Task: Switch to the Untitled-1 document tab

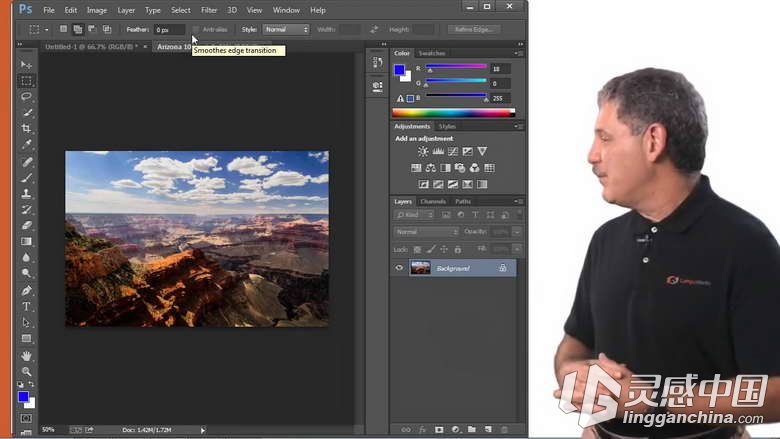Action: coord(92,47)
